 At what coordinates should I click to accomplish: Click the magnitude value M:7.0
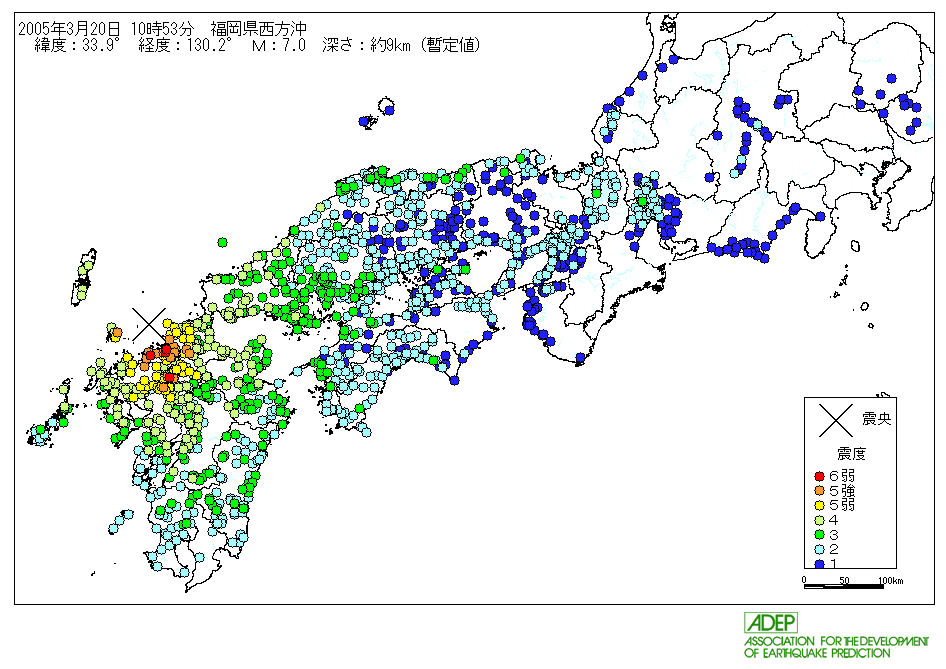point(279,45)
